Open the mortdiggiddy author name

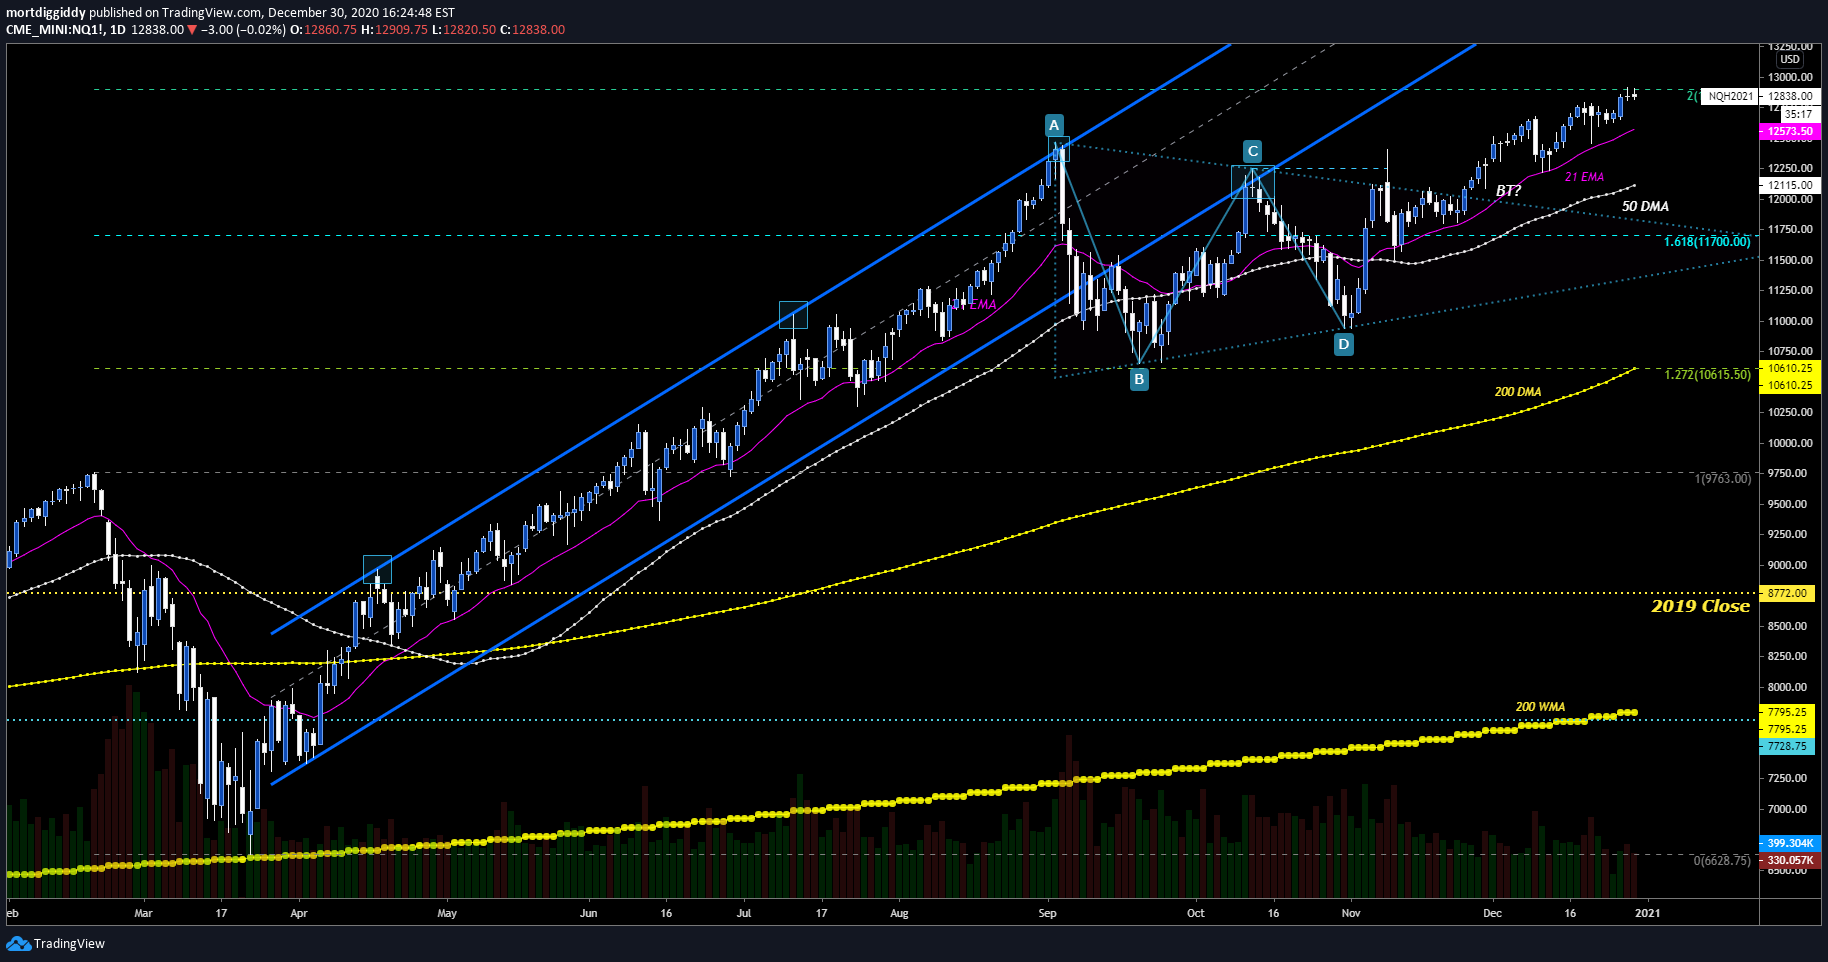tap(46, 13)
